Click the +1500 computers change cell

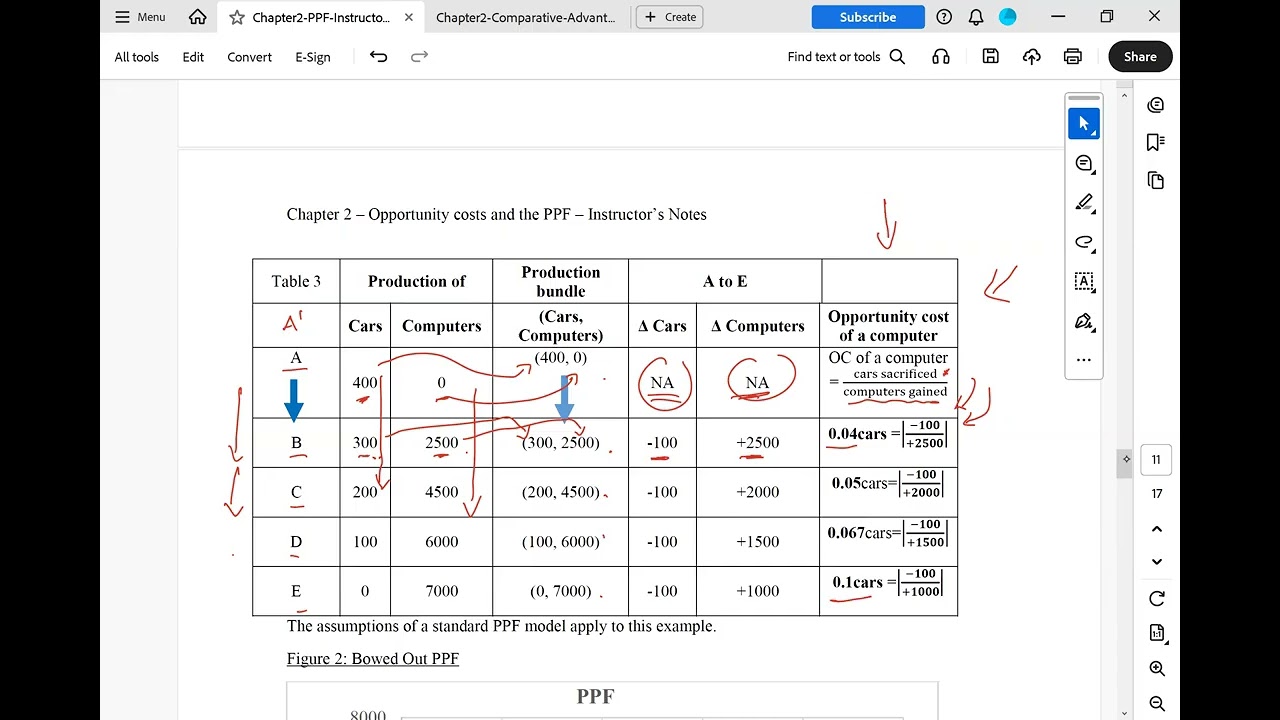pyautogui.click(x=757, y=542)
